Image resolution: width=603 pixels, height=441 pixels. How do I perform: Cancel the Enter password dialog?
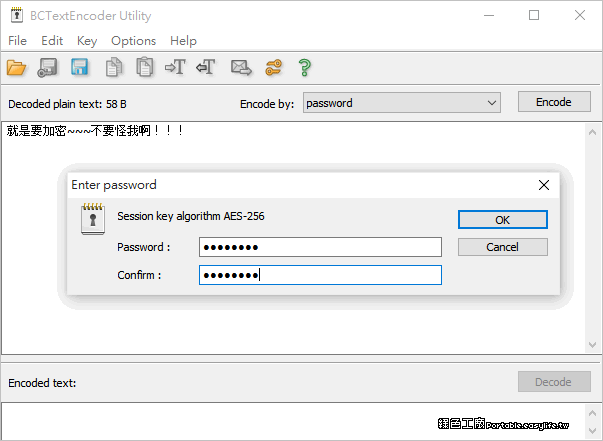tap(502, 247)
